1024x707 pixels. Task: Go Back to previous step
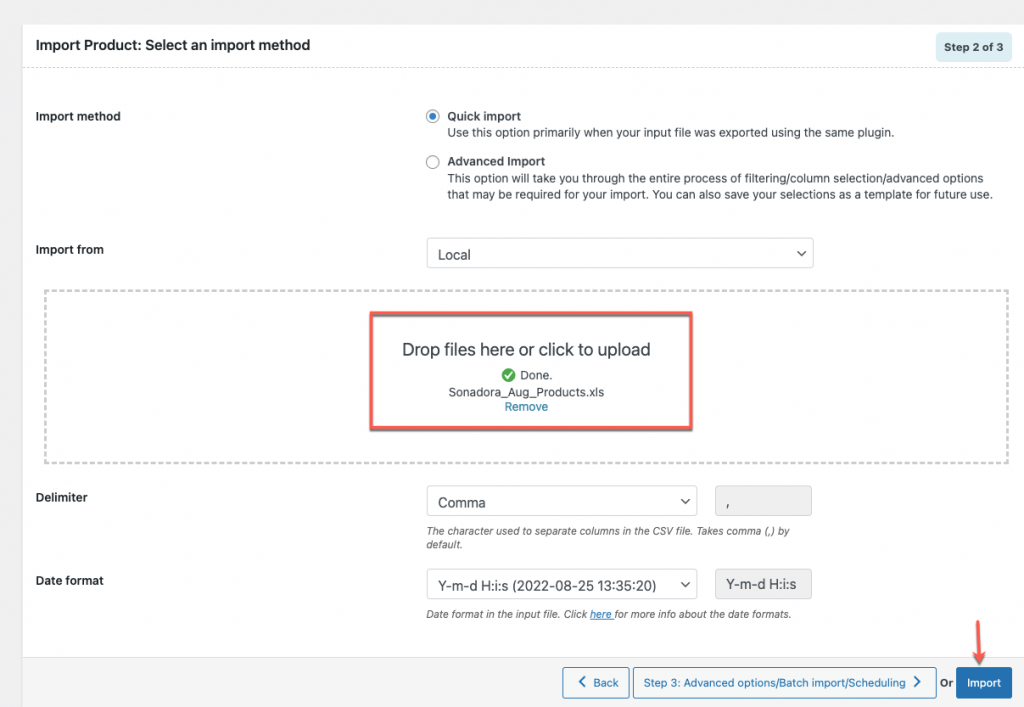point(596,683)
